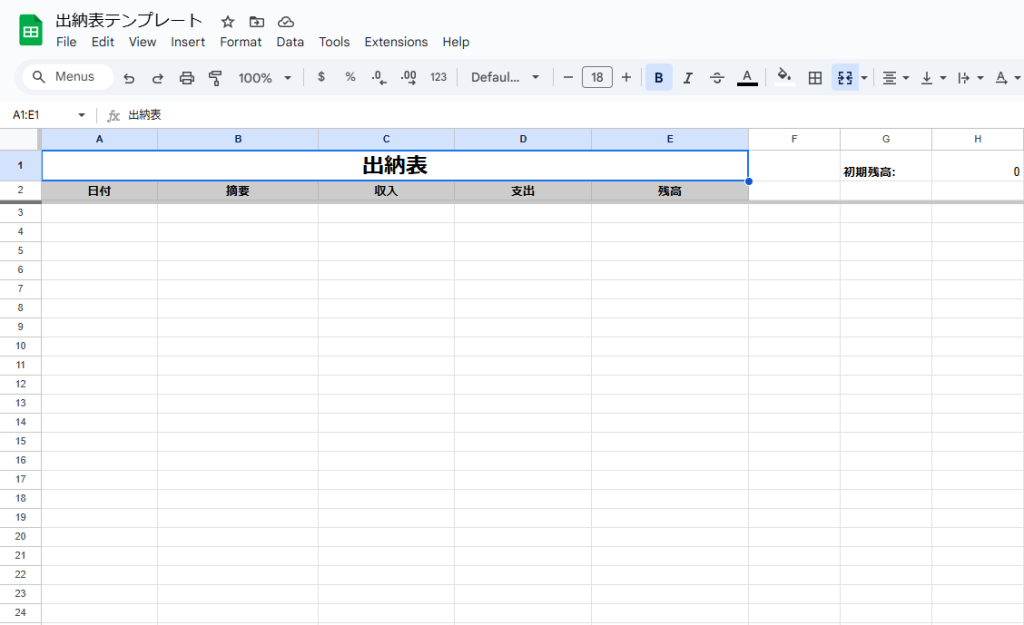Image resolution: width=1024 pixels, height=625 pixels.
Task: Star this document with the star icon
Action: pyautogui.click(x=228, y=21)
